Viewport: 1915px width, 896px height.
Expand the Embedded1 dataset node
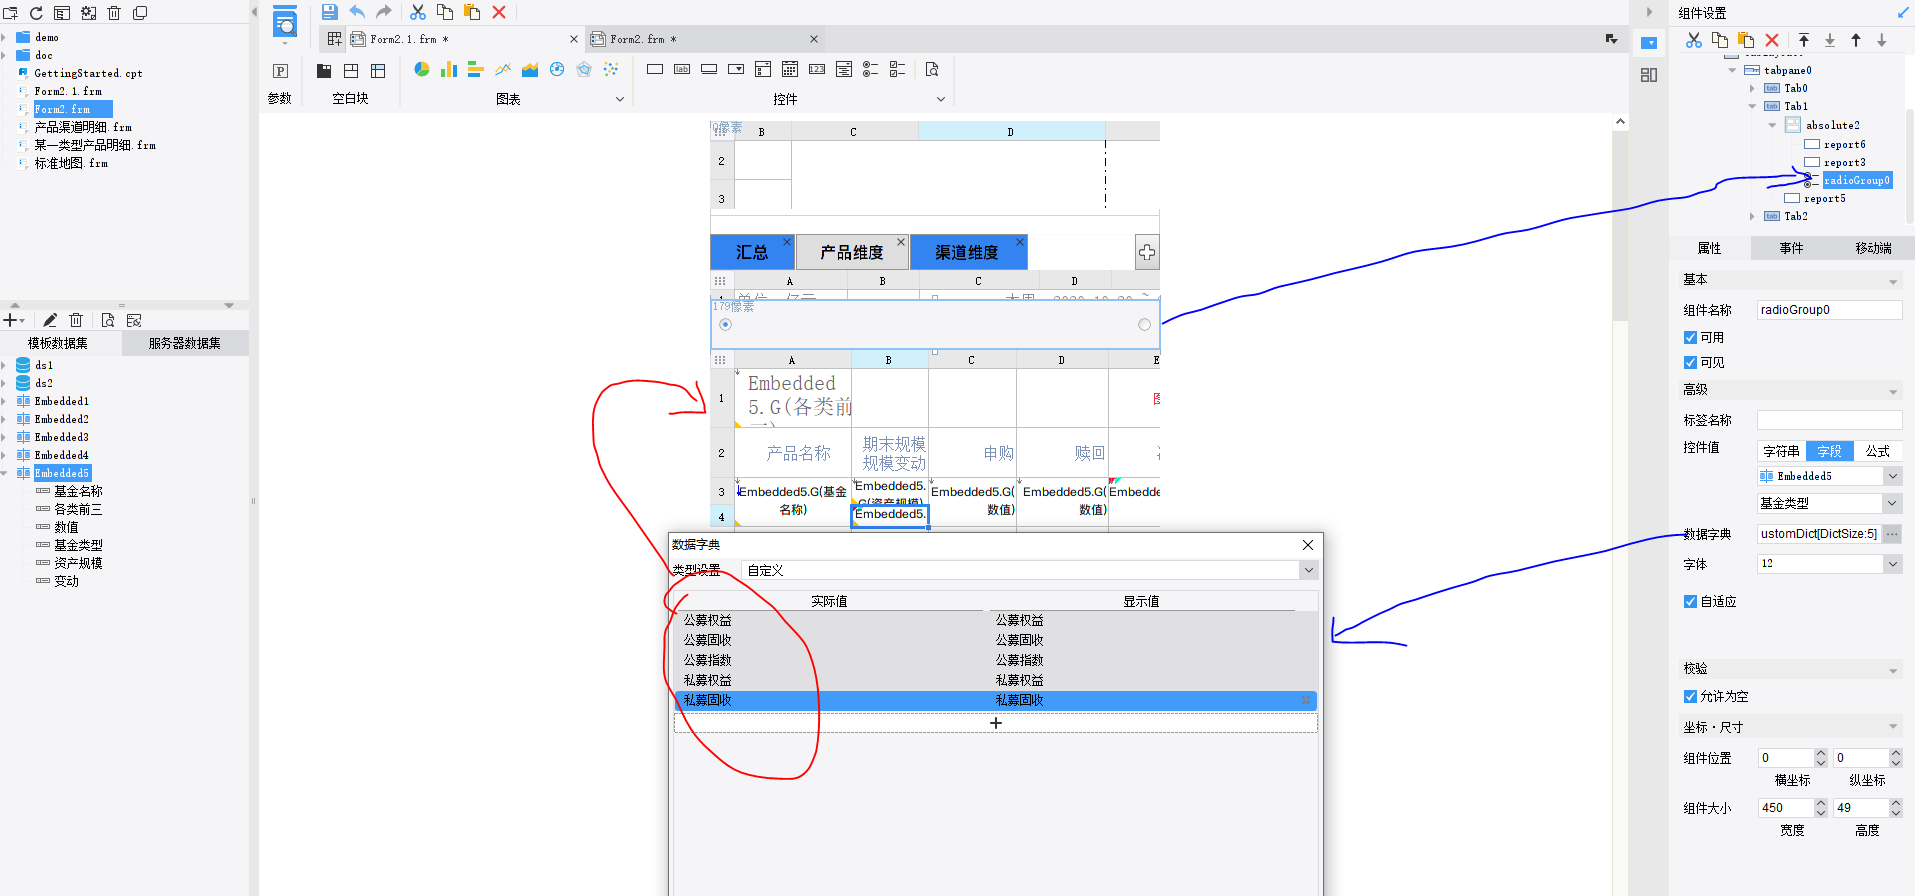tap(4, 401)
